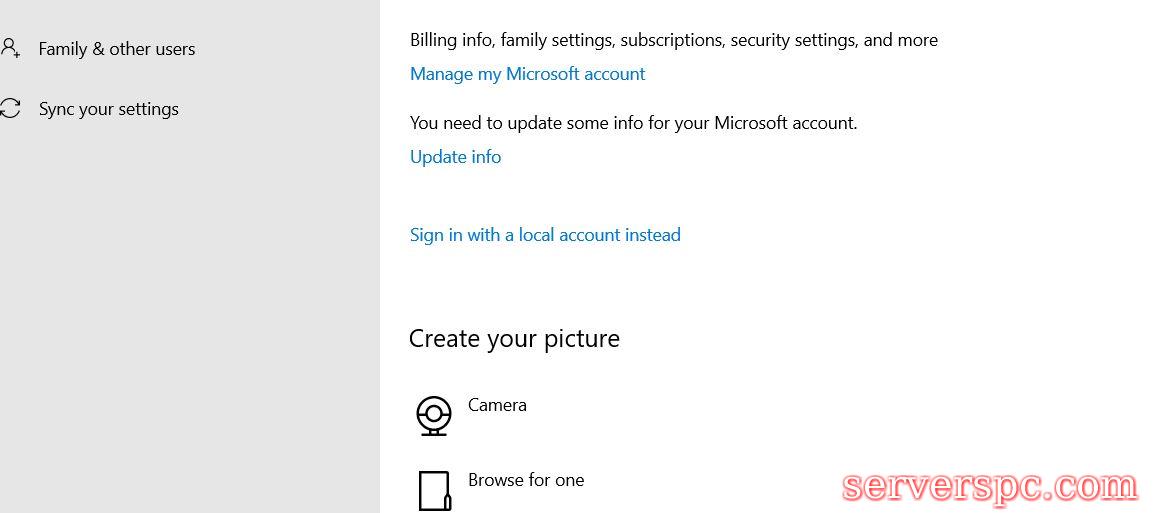Image resolution: width=1154 pixels, height=513 pixels.
Task: Click the Family & other users person icon
Action: [10, 48]
